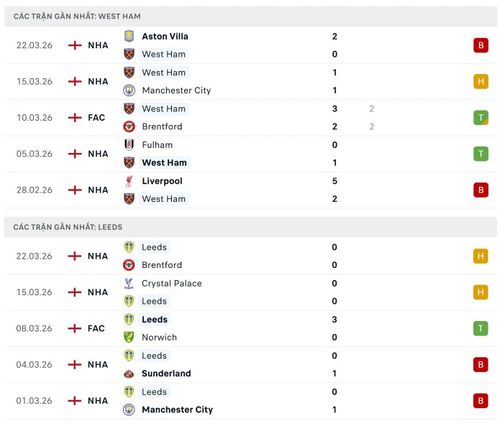Open the Brentford team link in West Ham FAC match
This screenshot has width=500, height=426.
(162, 127)
